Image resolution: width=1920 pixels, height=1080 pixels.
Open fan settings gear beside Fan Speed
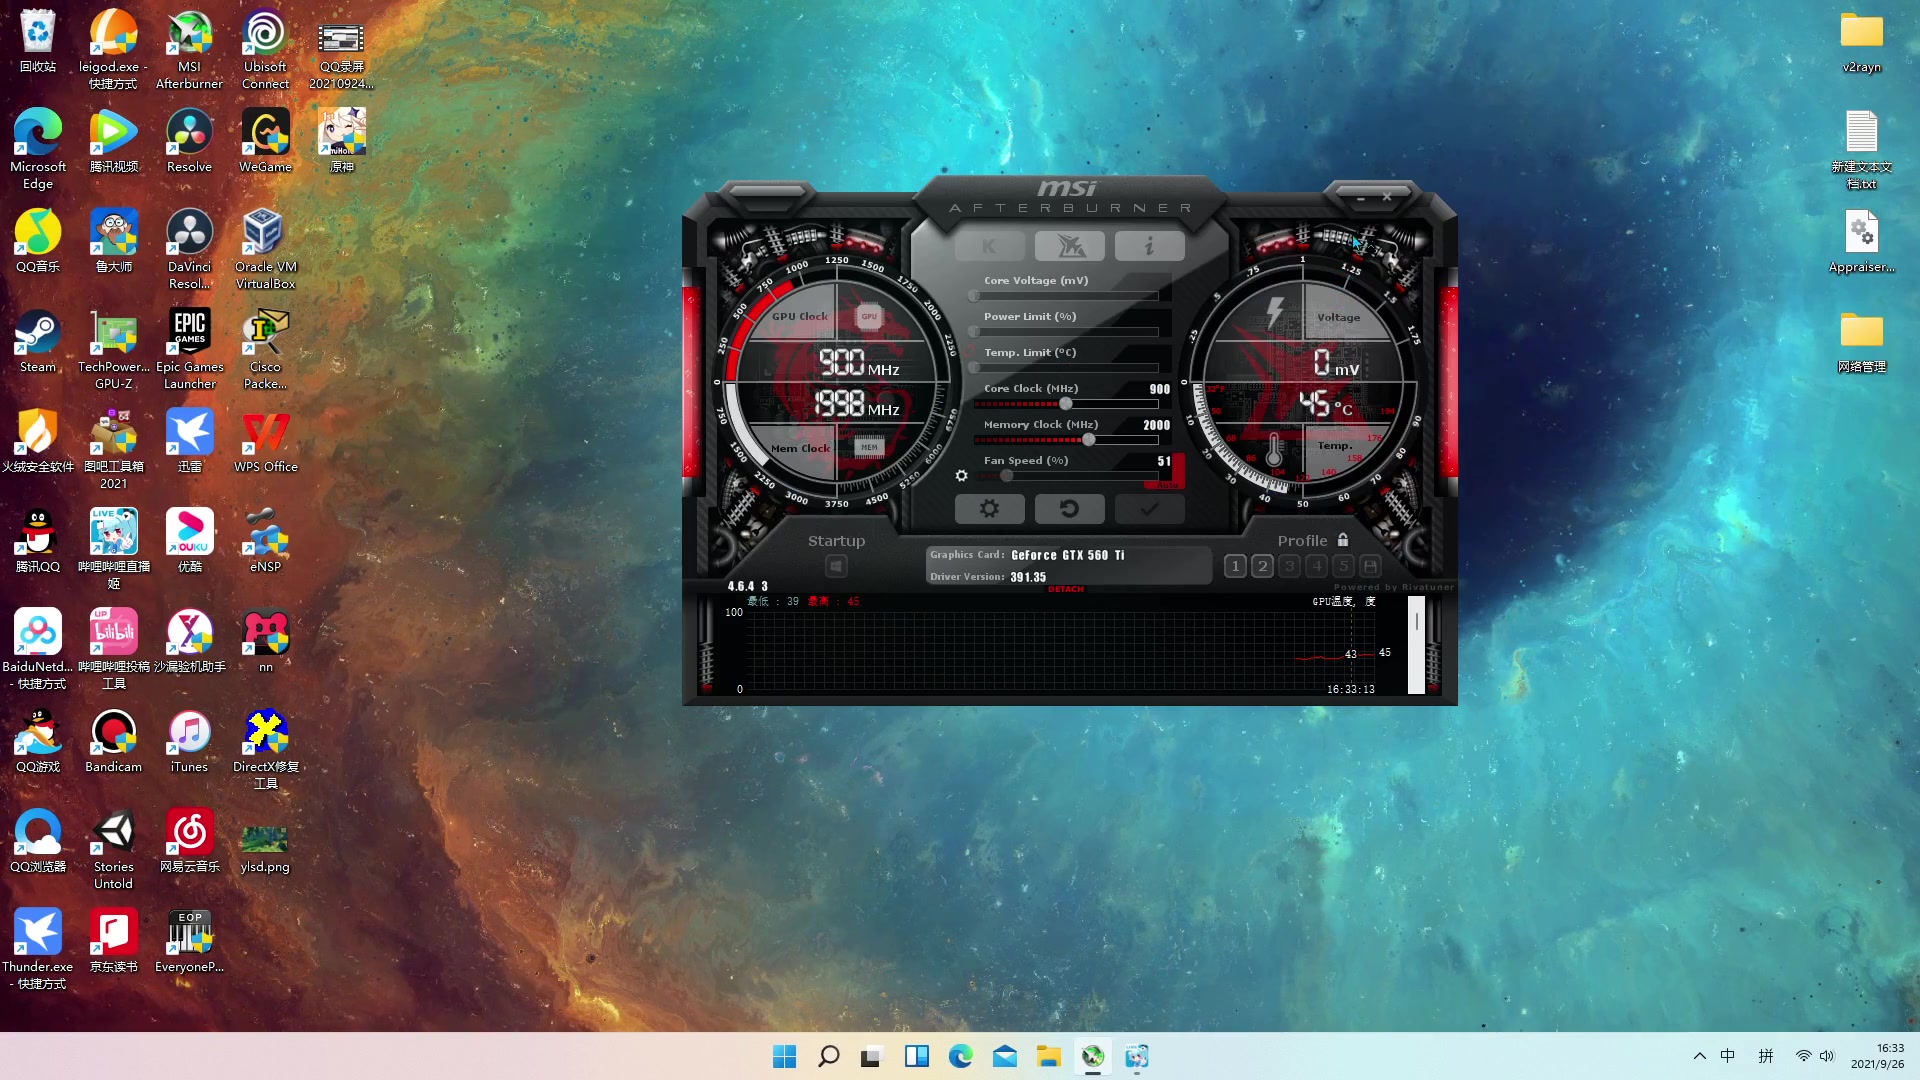tap(961, 476)
